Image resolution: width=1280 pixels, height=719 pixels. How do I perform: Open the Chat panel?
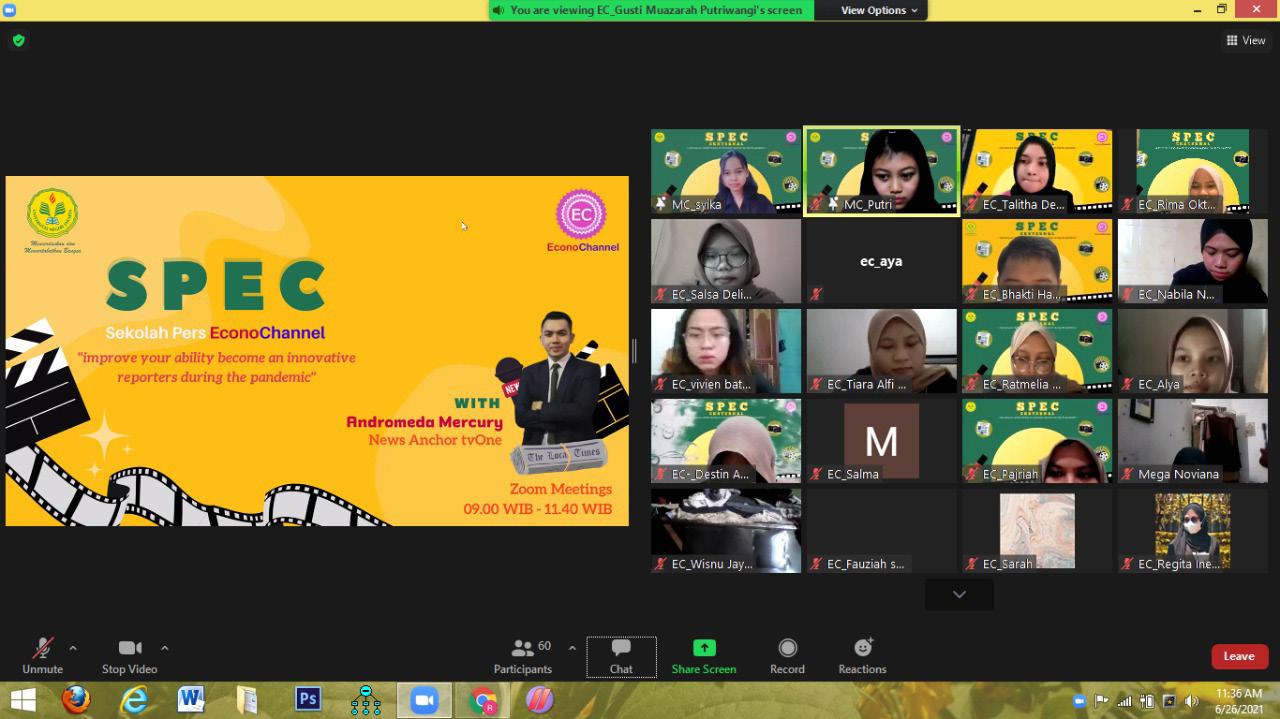coord(621,656)
